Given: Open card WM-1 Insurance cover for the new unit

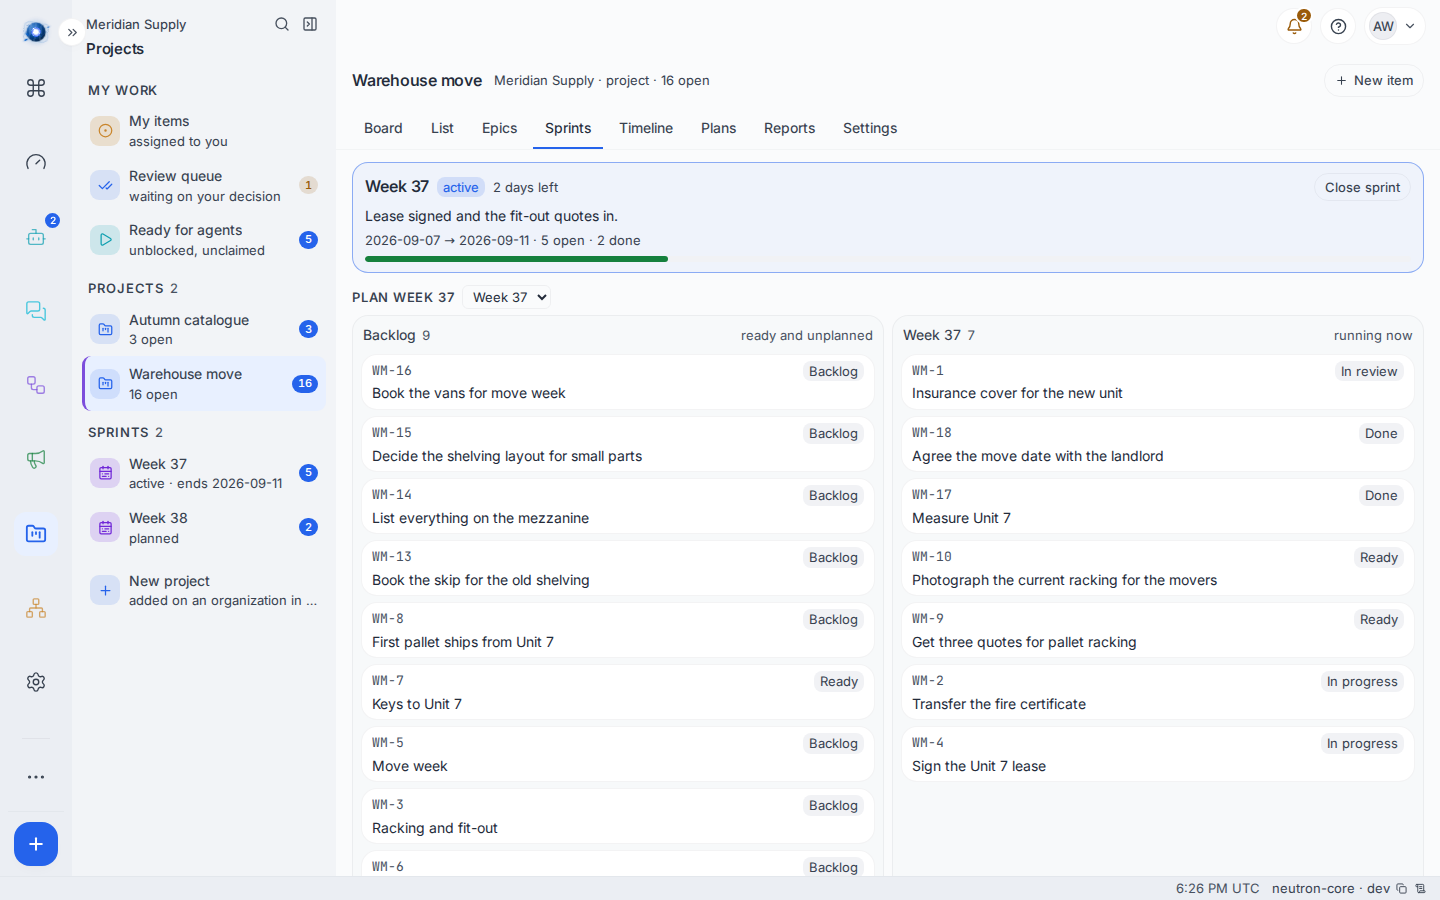Looking at the screenshot, I should click(x=1157, y=382).
